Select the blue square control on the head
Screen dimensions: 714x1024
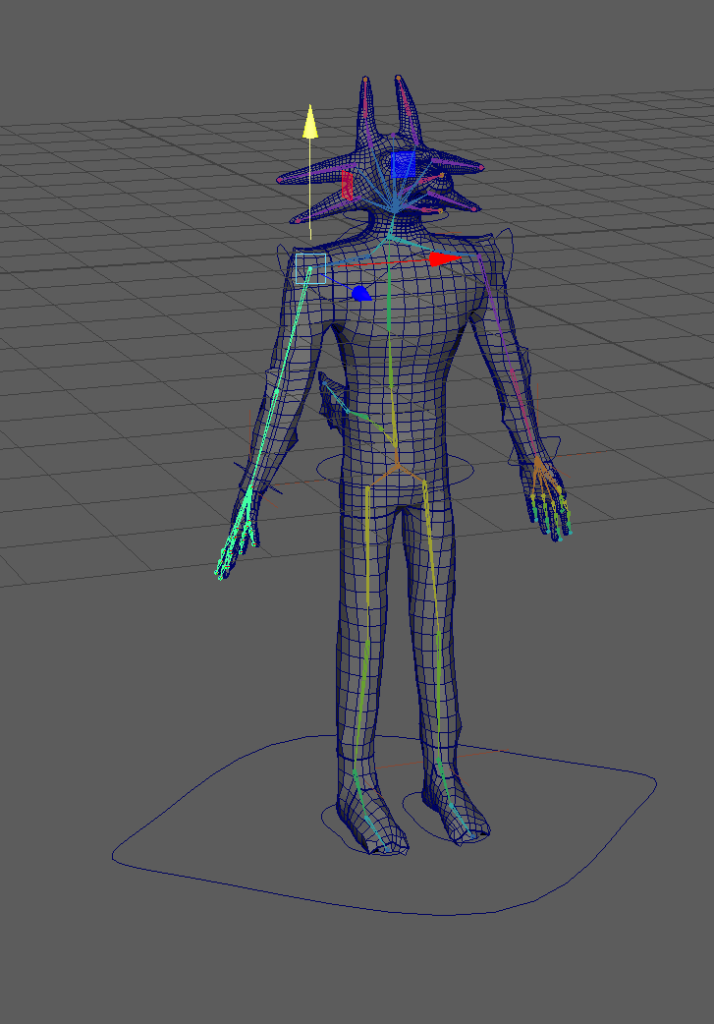pyautogui.click(x=403, y=165)
